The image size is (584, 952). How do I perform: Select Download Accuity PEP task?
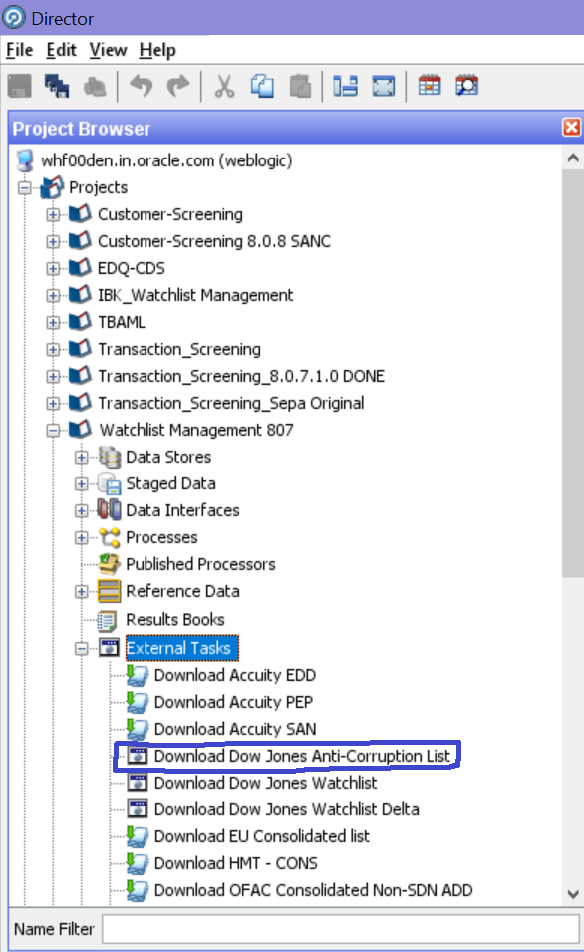click(x=233, y=702)
